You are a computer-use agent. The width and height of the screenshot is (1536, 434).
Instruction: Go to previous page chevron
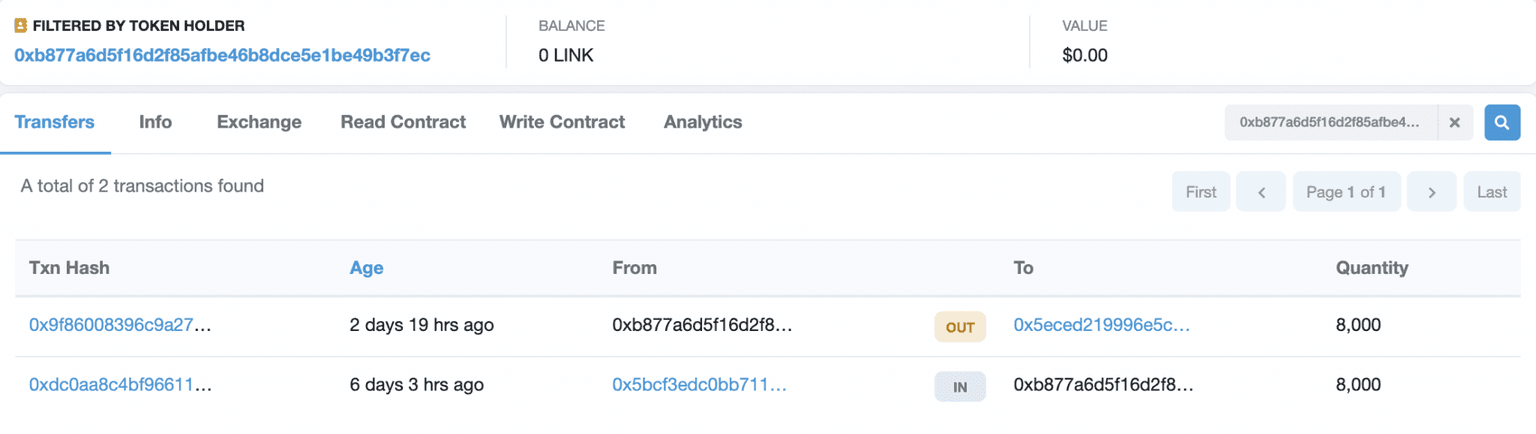click(x=1262, y=192)
